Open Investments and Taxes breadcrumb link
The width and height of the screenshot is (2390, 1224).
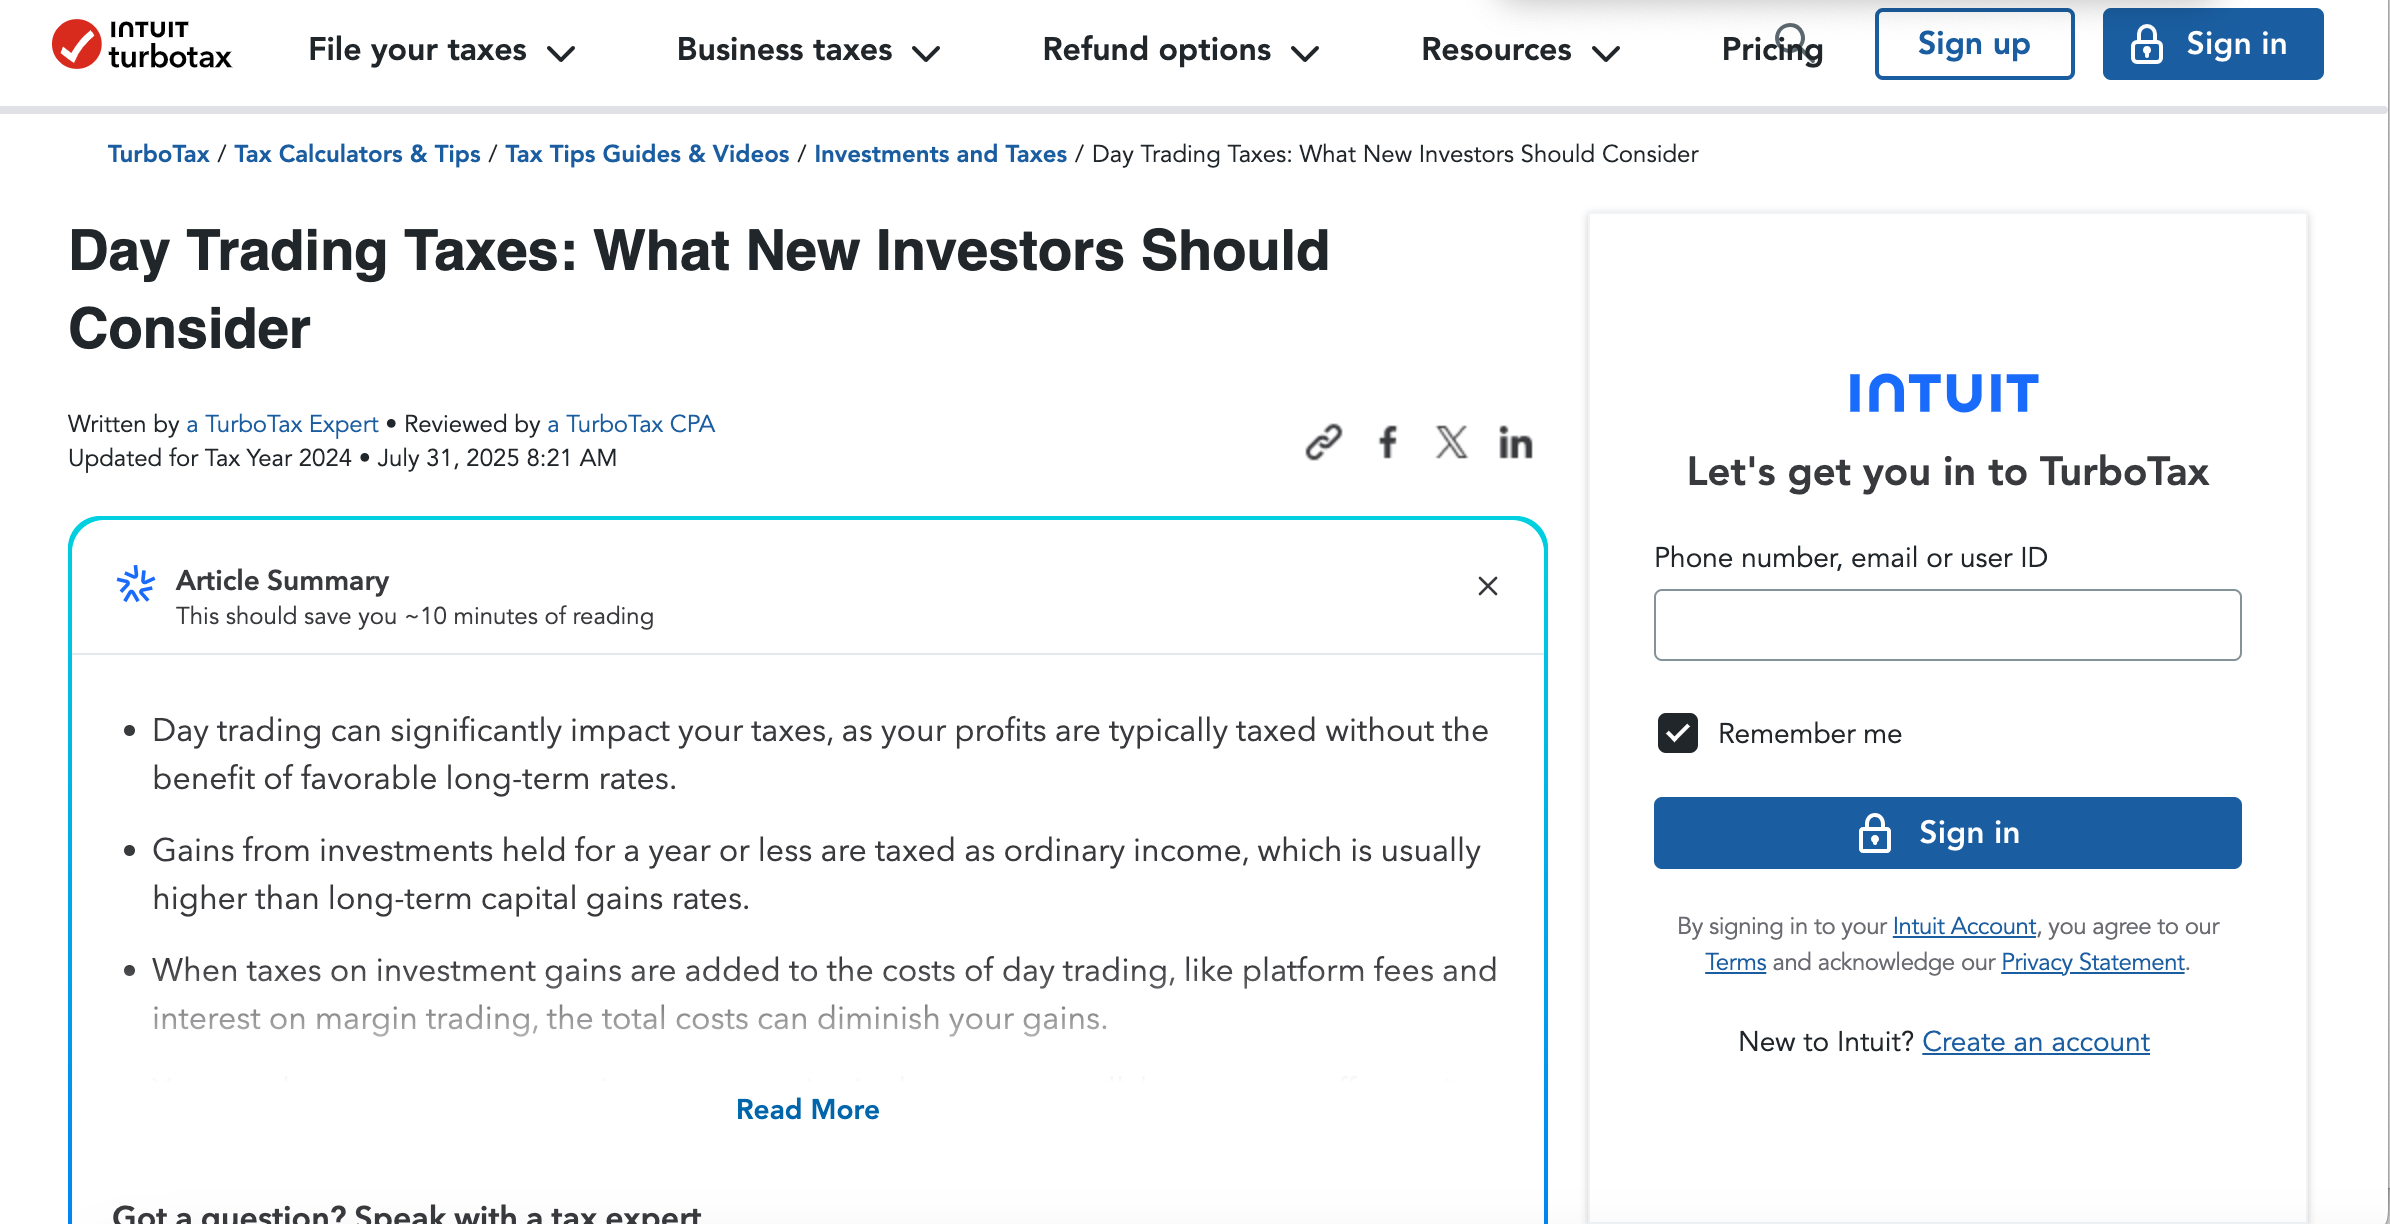coord(939,154)
